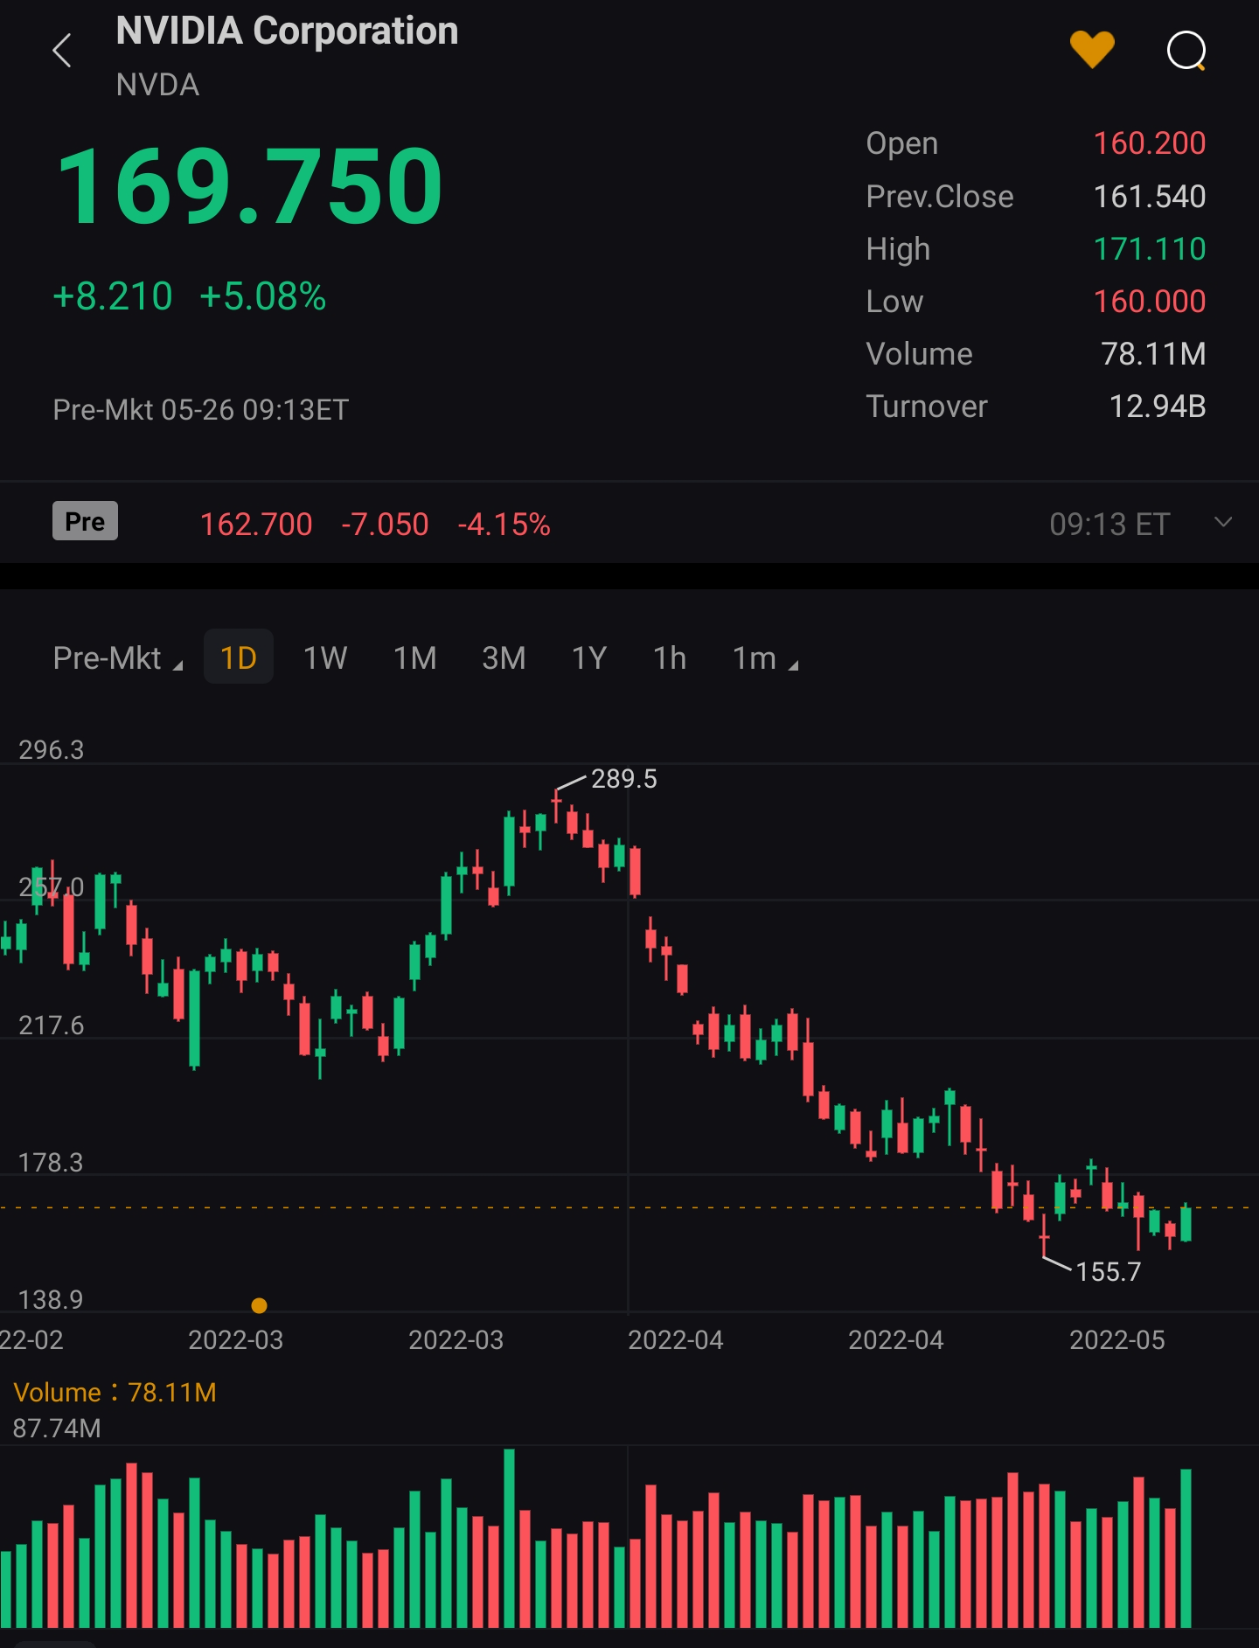Screen dimensions: 1259x1648
Task: Tap the orange Volume: 78.11M indicator label
Action: (115, 1392)
